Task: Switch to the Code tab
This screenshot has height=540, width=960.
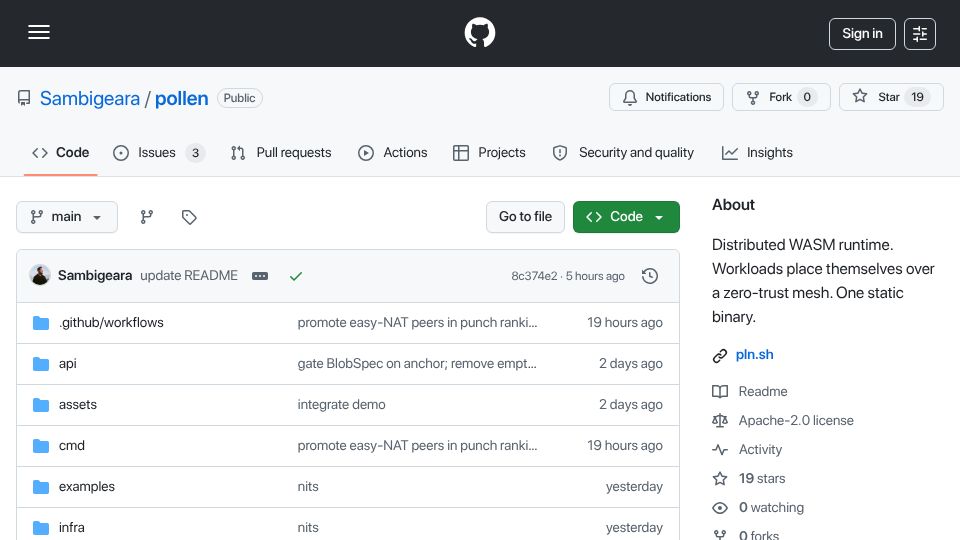Action: pos(61,152)
